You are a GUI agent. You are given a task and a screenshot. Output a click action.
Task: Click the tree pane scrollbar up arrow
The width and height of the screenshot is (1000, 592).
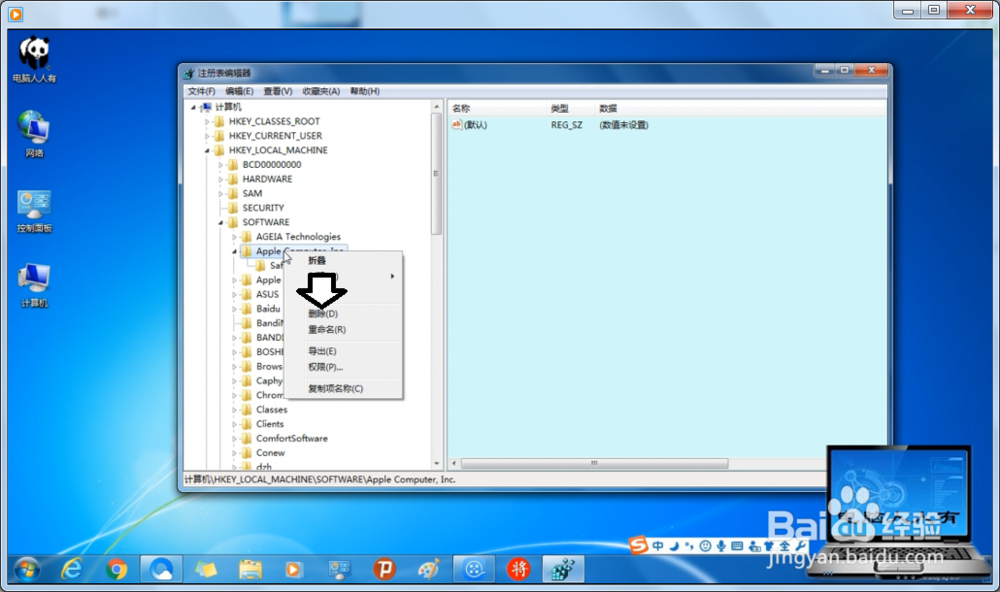pos(437,107)
